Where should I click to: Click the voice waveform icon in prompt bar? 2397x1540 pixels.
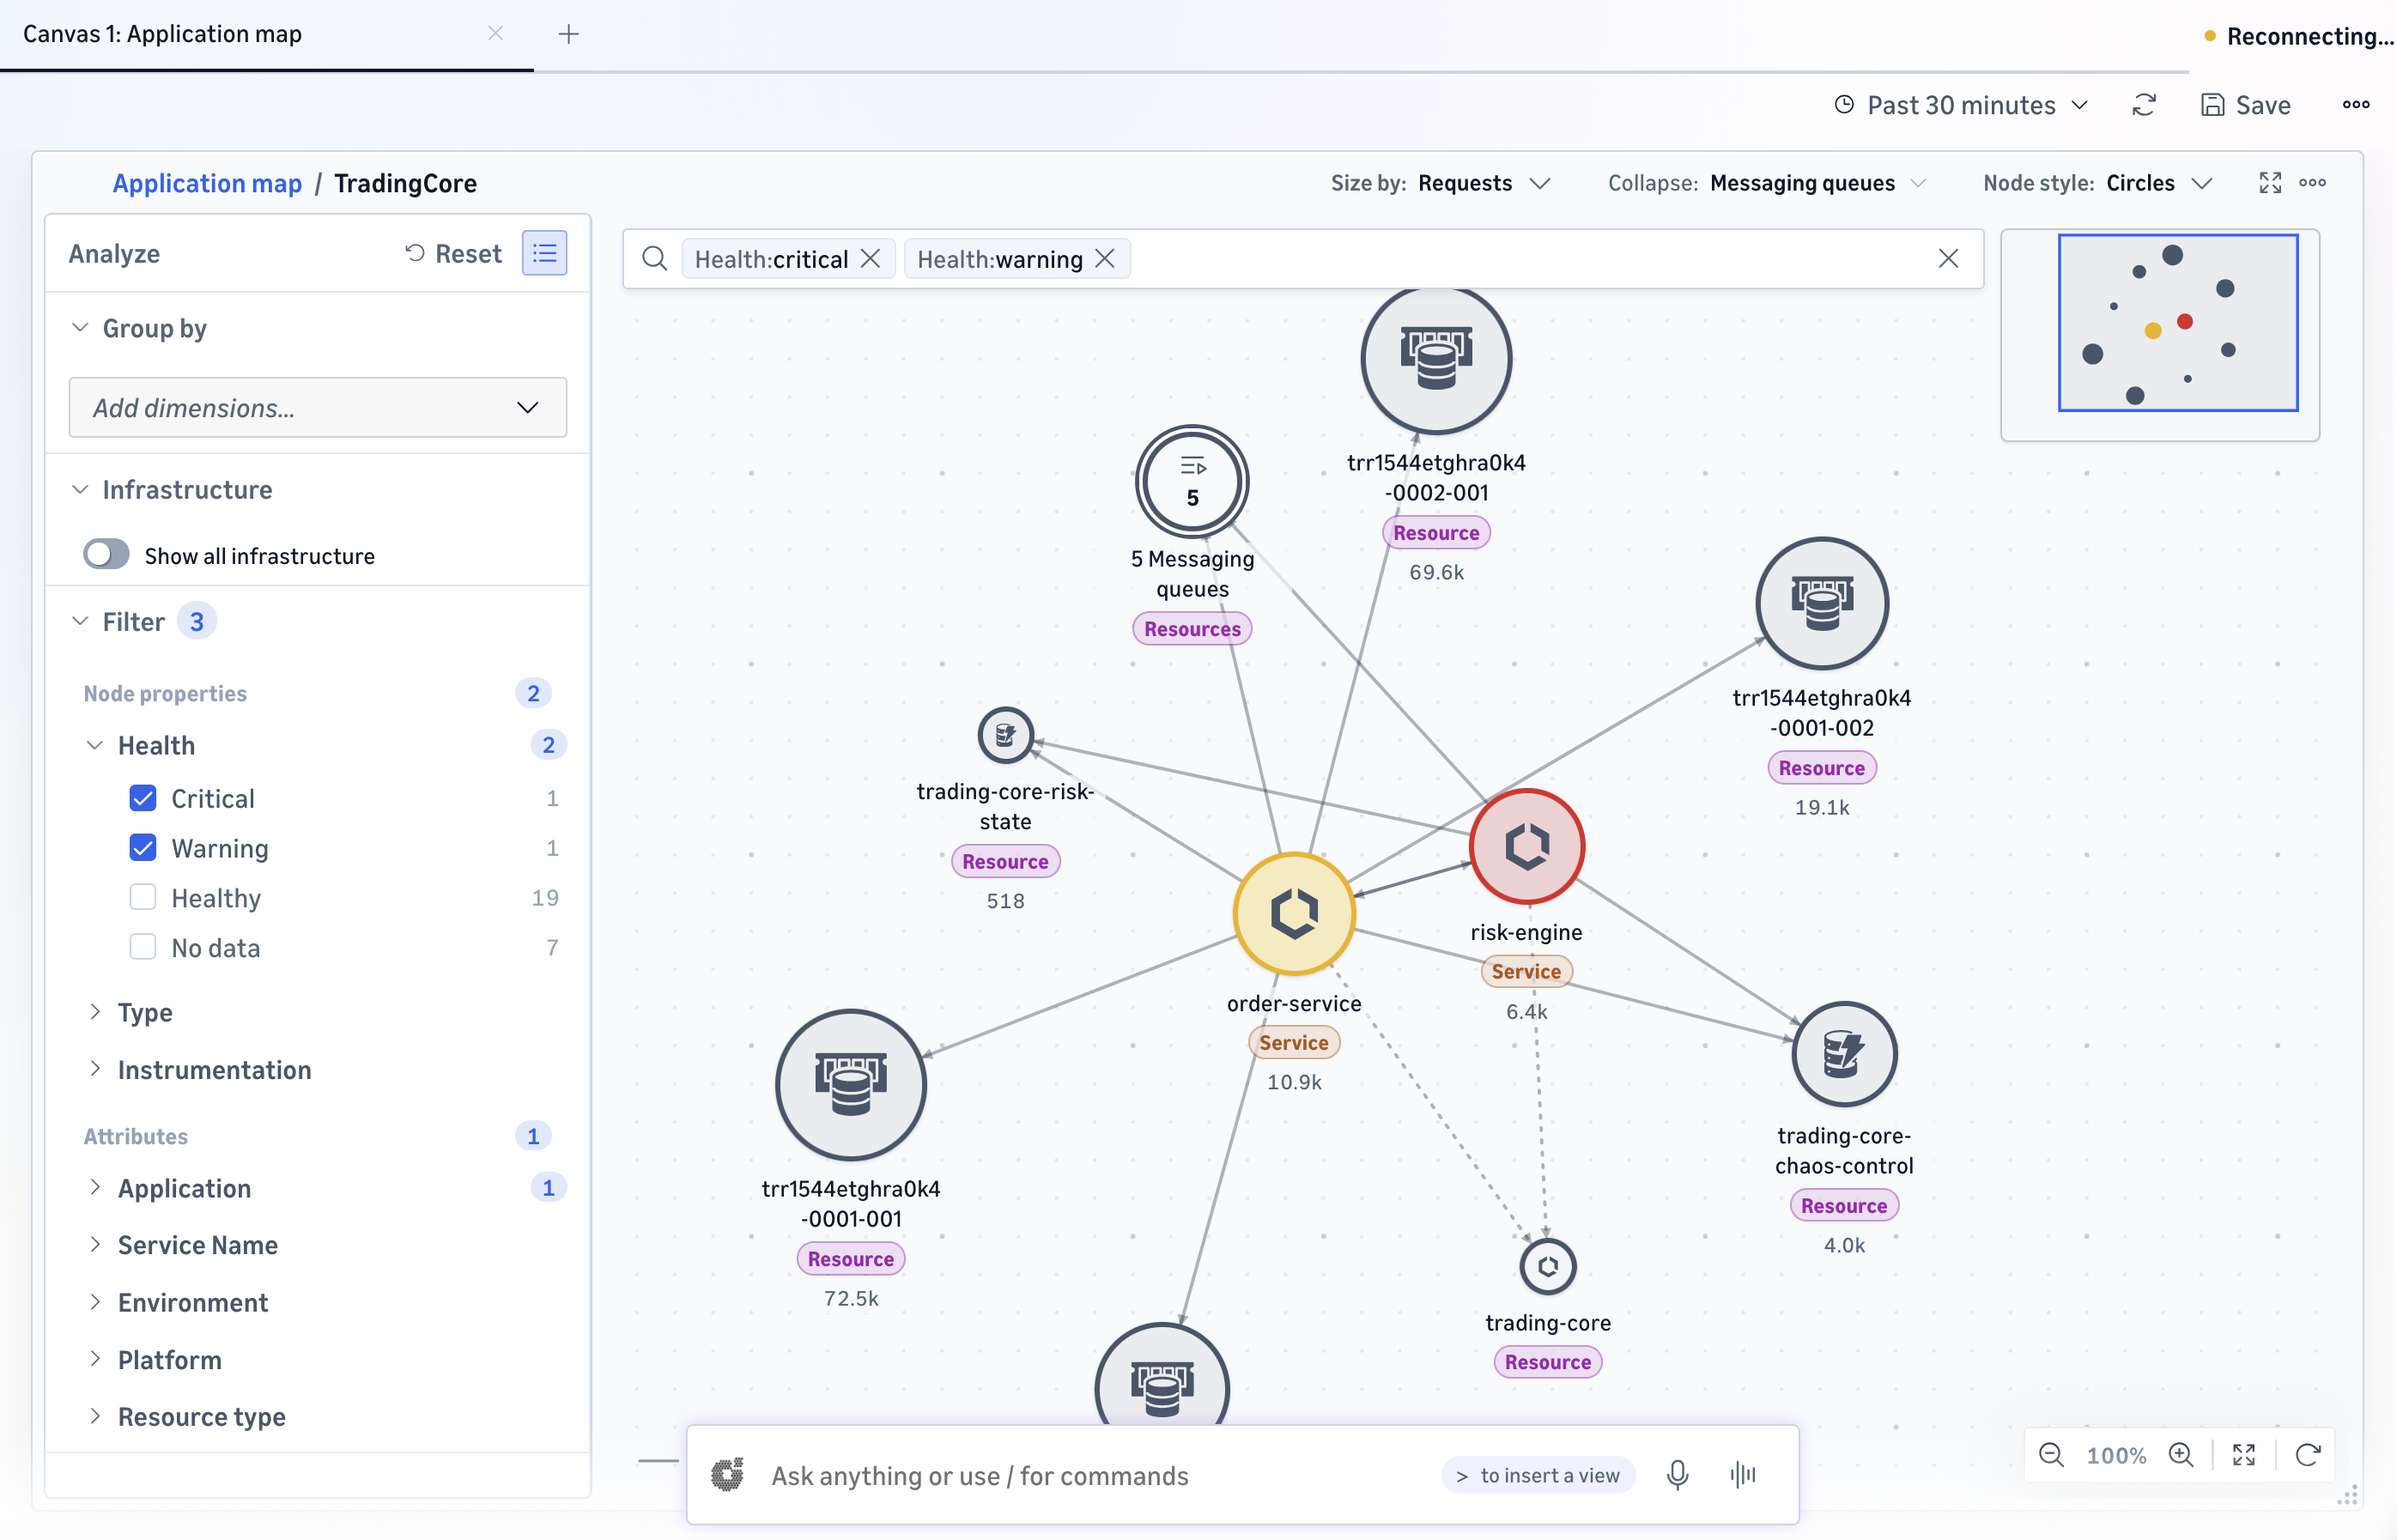(x=1742, y=1474)
